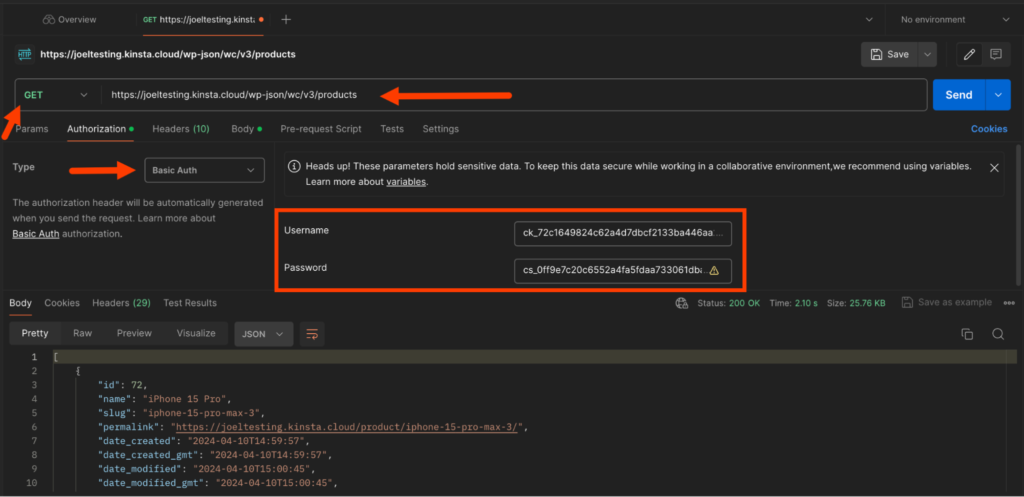Image resolution: width=1024 pixels, height=497 pixels.
Task: Dismiss the Heads up sensitive data banner
Action: [x=994, y=168]
